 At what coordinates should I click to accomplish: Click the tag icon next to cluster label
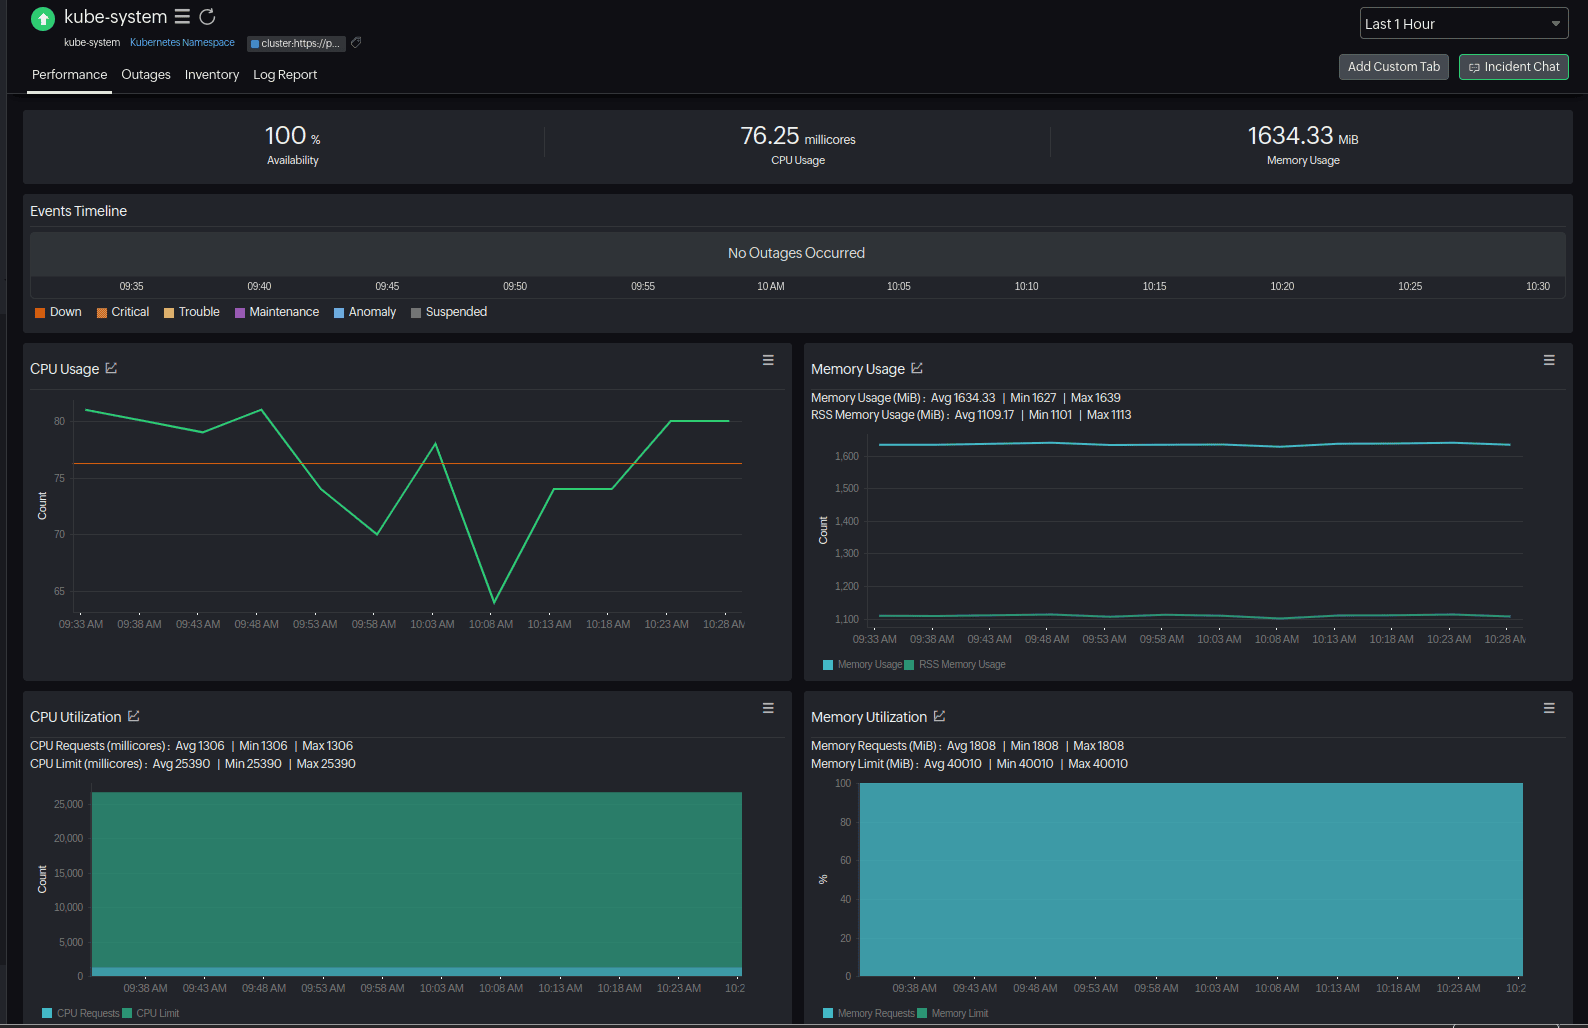(x=356, y=43)
